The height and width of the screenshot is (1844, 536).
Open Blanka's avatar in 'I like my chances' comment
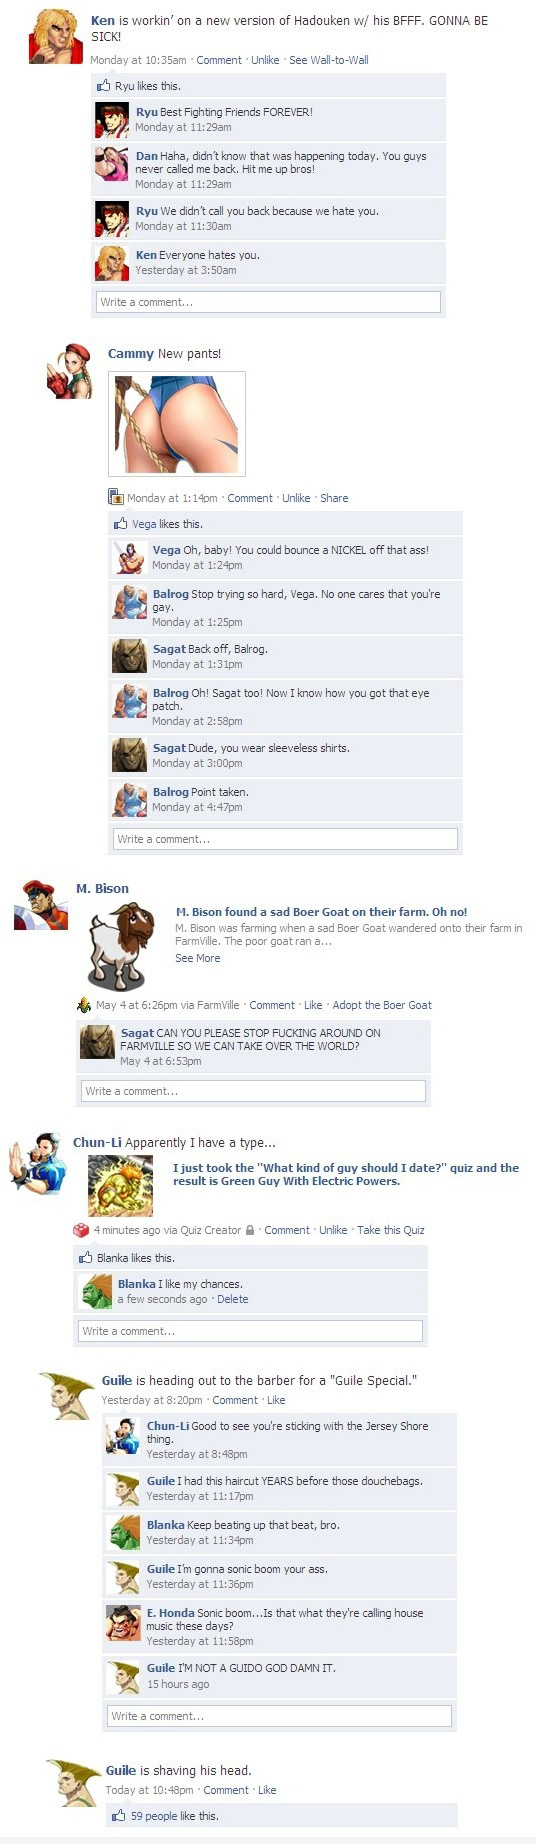click(x=97, y=1291)
